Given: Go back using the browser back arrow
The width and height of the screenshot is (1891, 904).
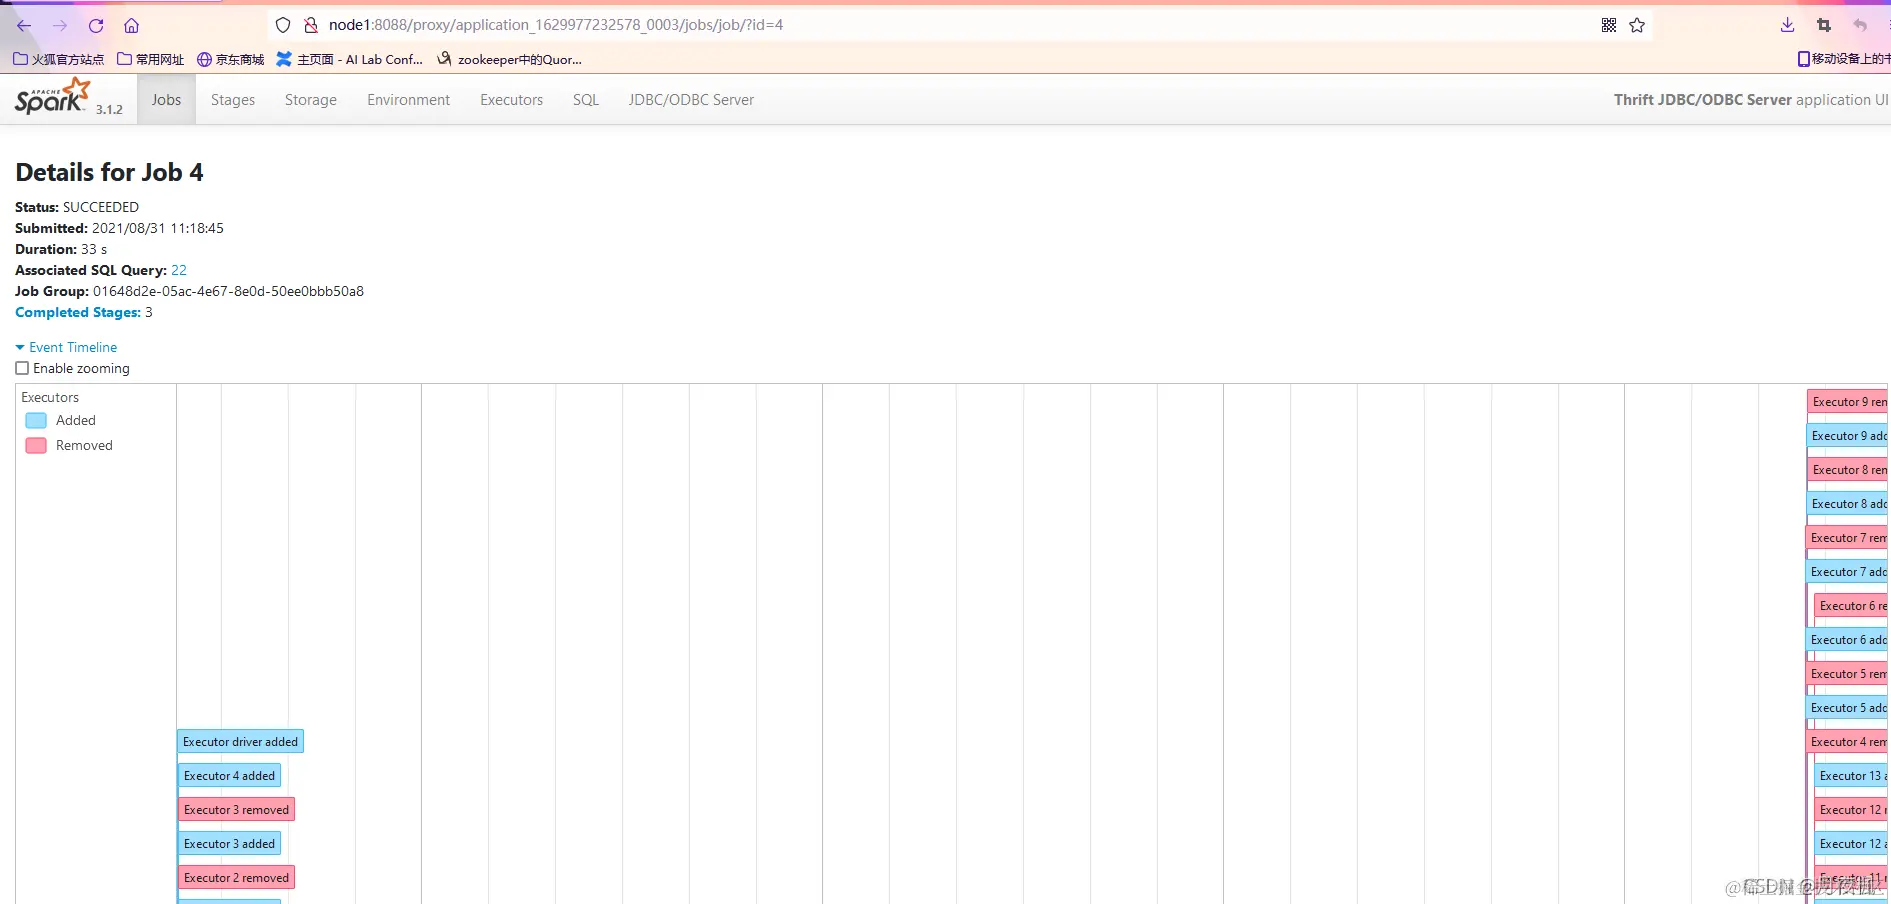Looking at the screenshot, I should click(24, 25).
